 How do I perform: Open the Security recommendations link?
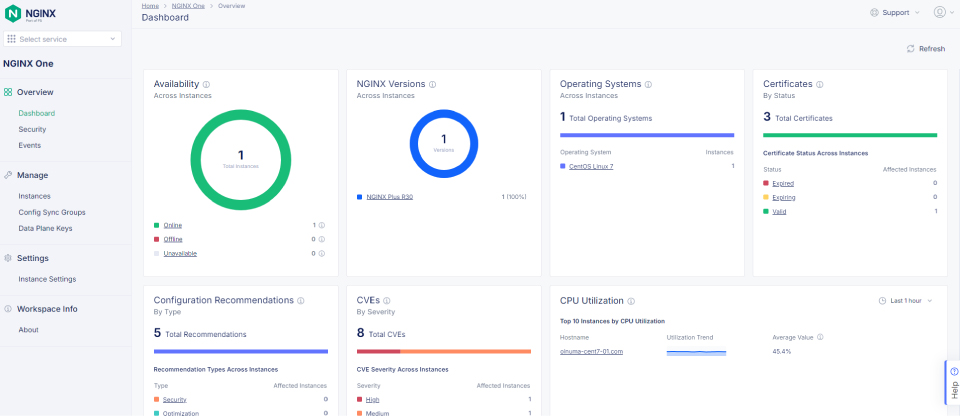point(174,399)
